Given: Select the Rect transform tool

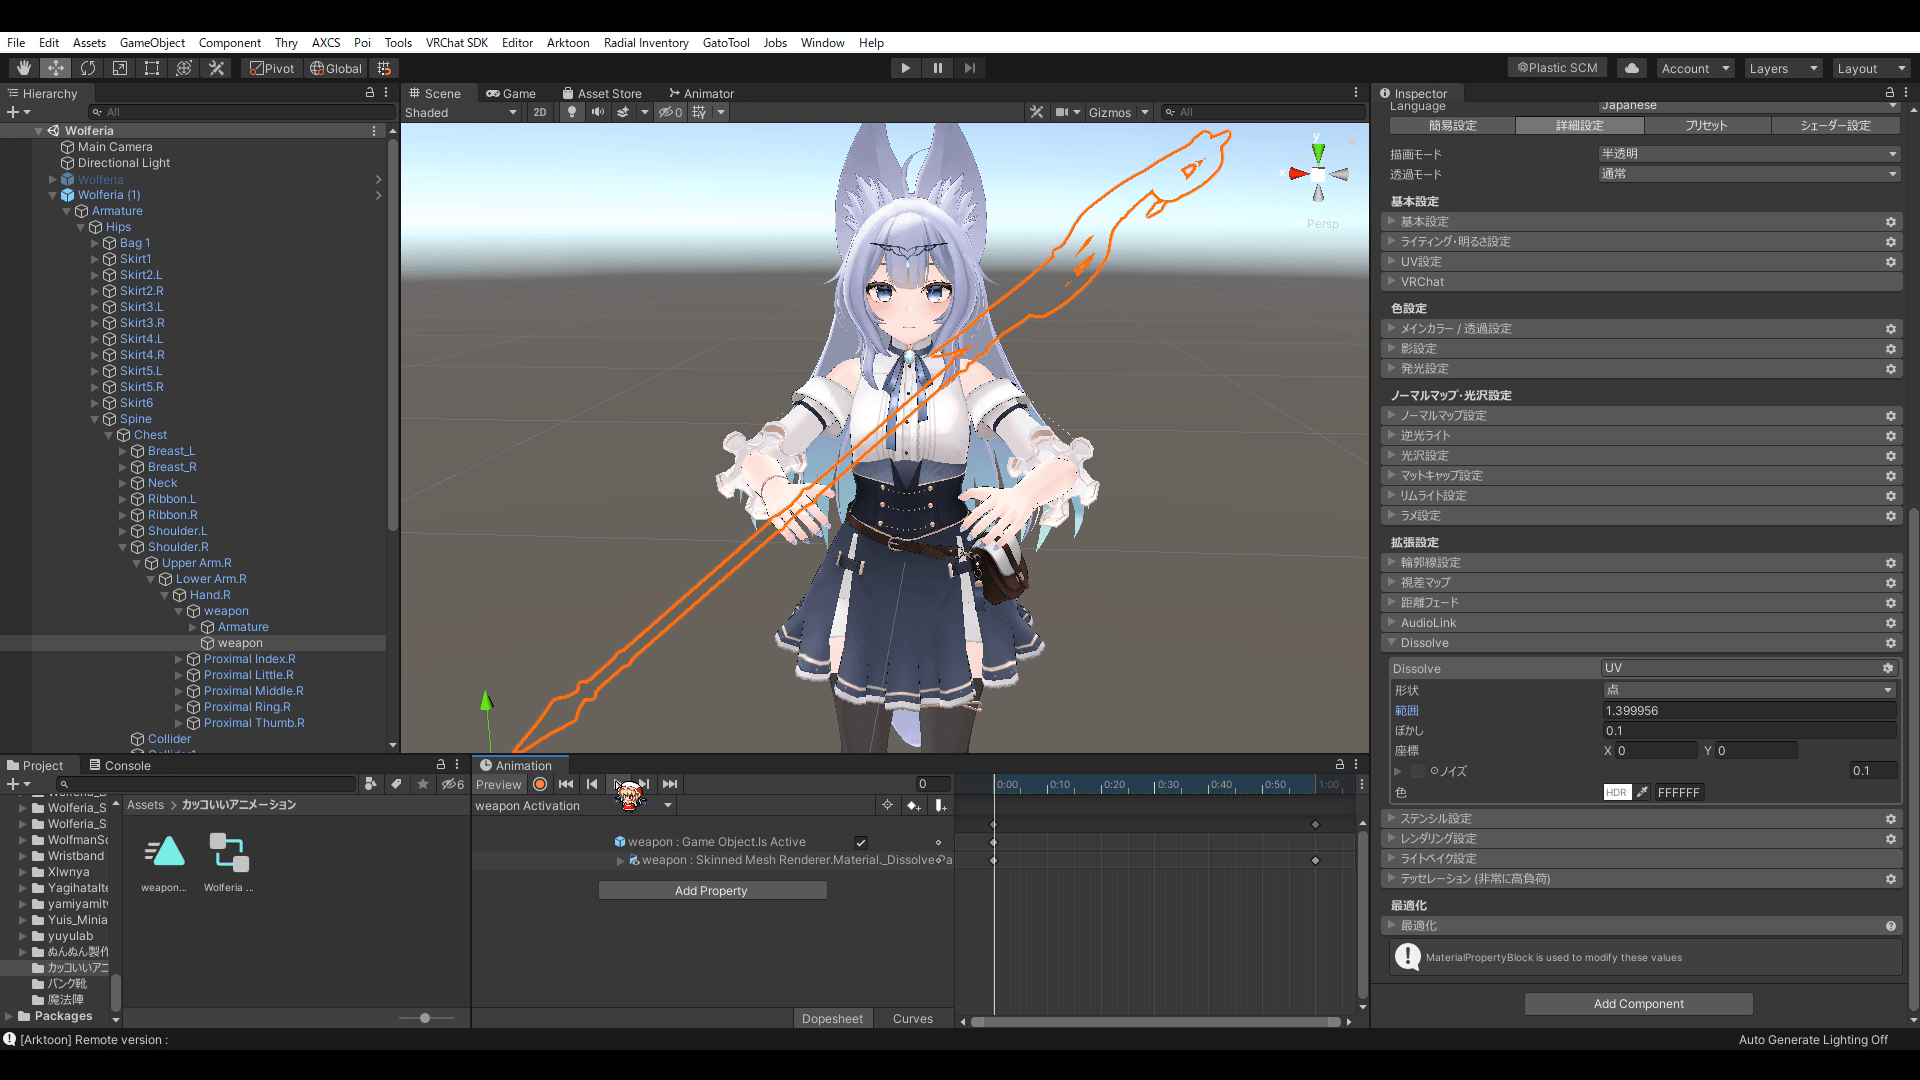Looking at the screenshot, I should (151, 68).
